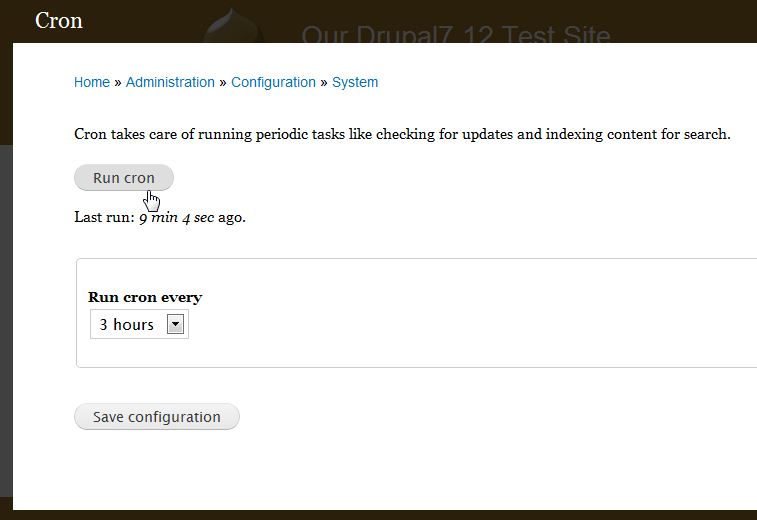The width and height of the screenshot is (757, 520).
Task: Click the separator between Home and Administration
Action: point(118,82)
